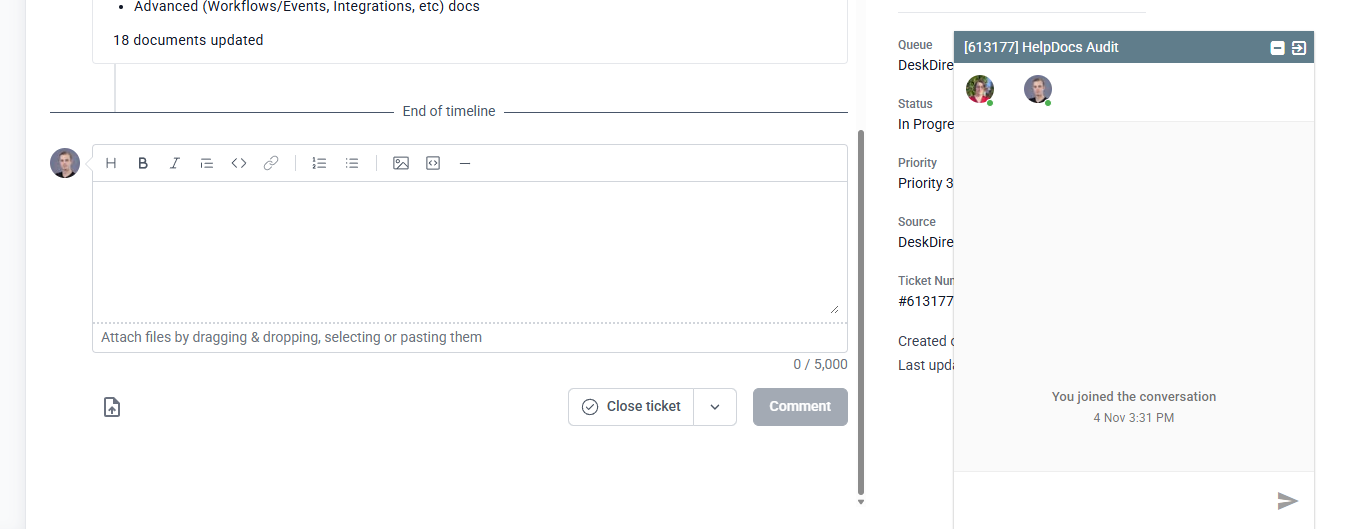Image resolution: width=1346 pixels, height=529 pixels.
Task: Click the Close ticket button
Action: [631, 407]
